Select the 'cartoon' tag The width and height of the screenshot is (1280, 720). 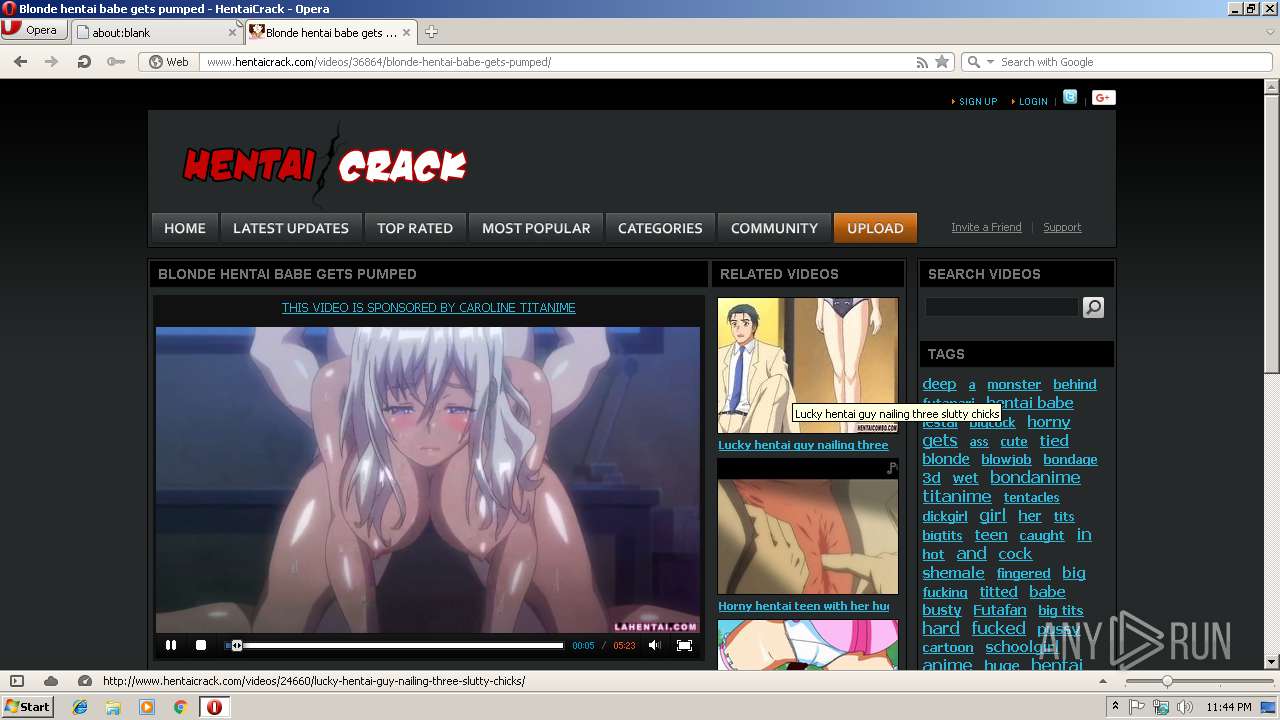click(948, 647)
